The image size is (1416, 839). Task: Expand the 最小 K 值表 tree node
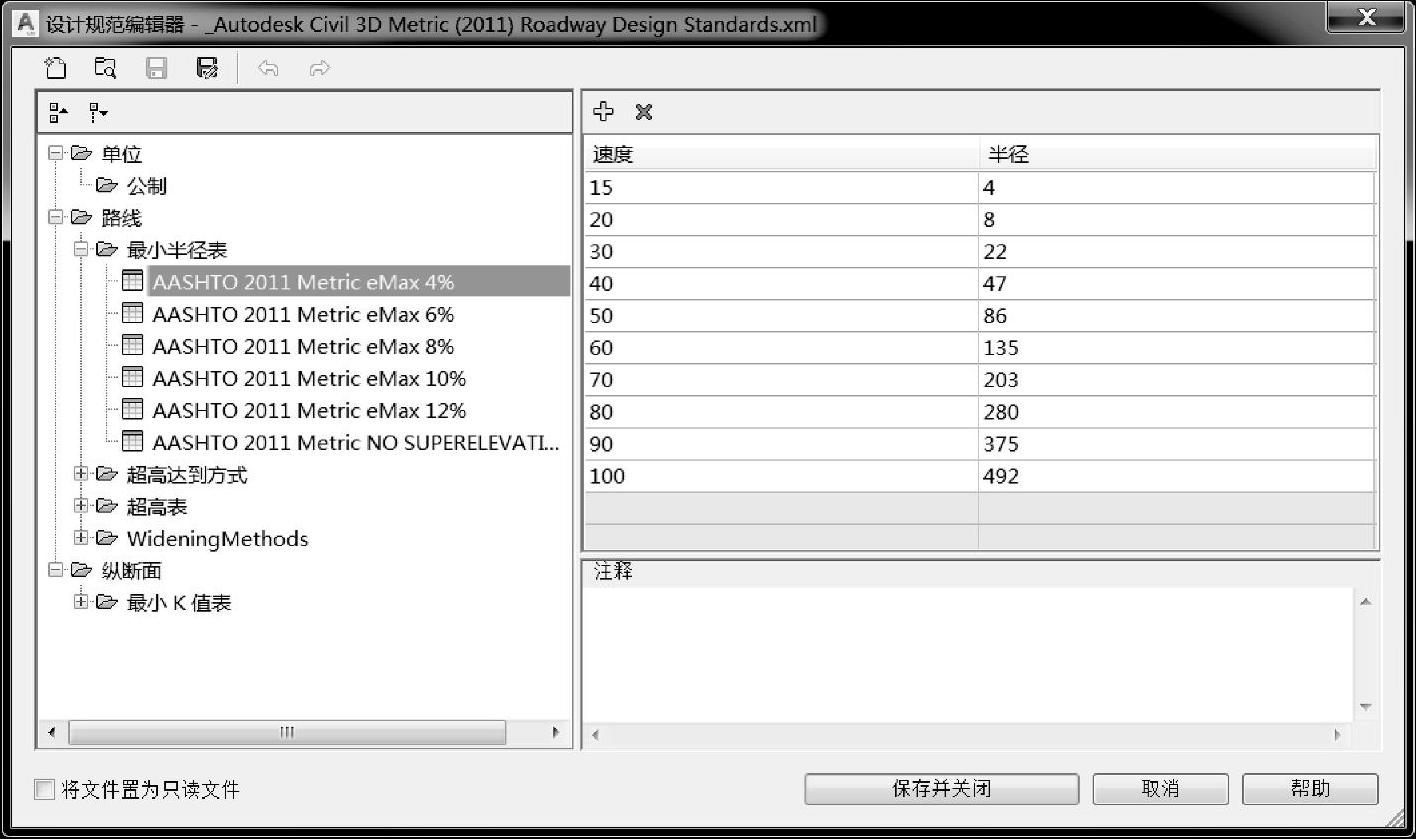click(81, 602)
